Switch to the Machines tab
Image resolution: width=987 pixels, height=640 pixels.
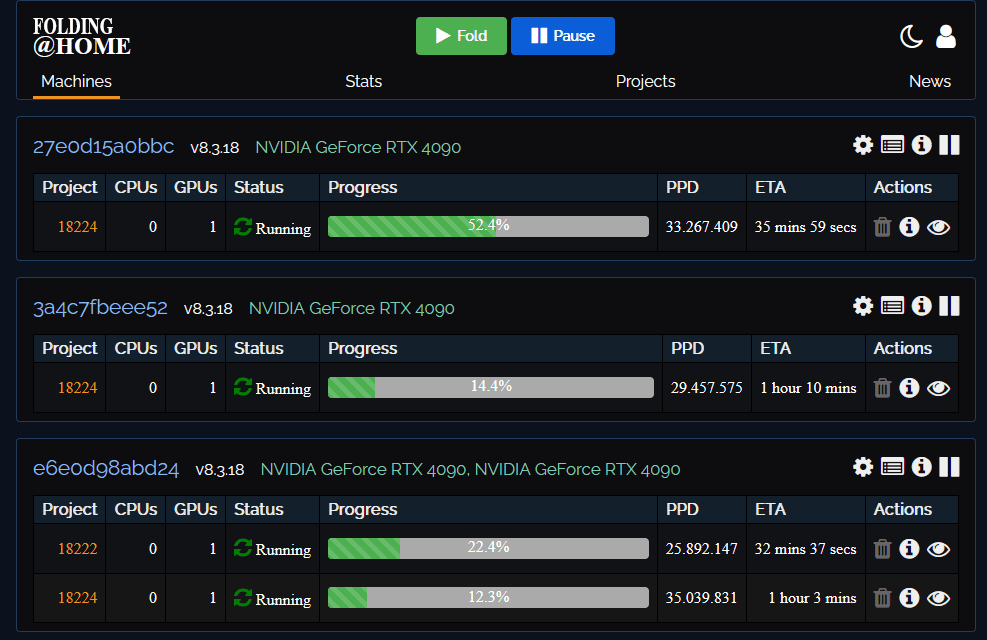tap(76, 81)
